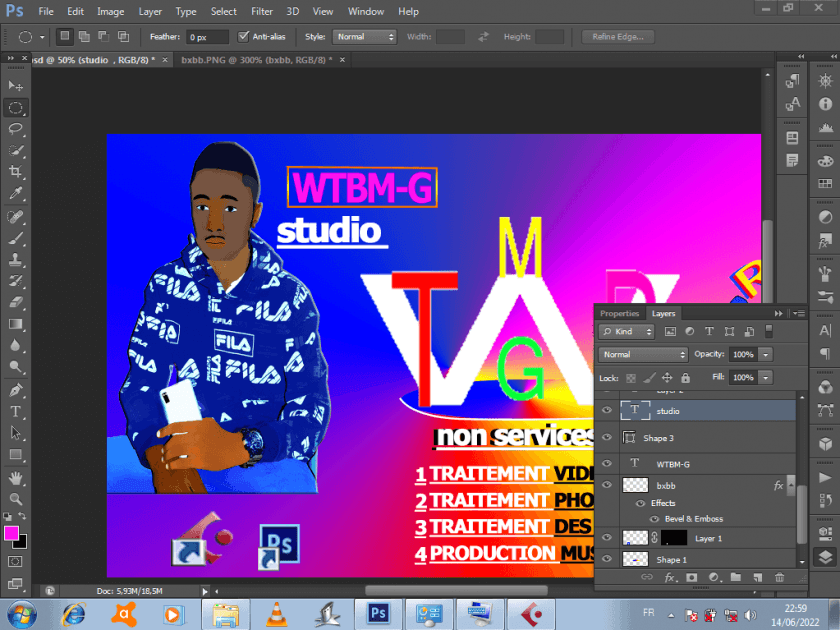This screenshot has width=840, height=630.
Task: Select the studio layer thumbnail
Action: pyautogui.click(x=634, y=410)
